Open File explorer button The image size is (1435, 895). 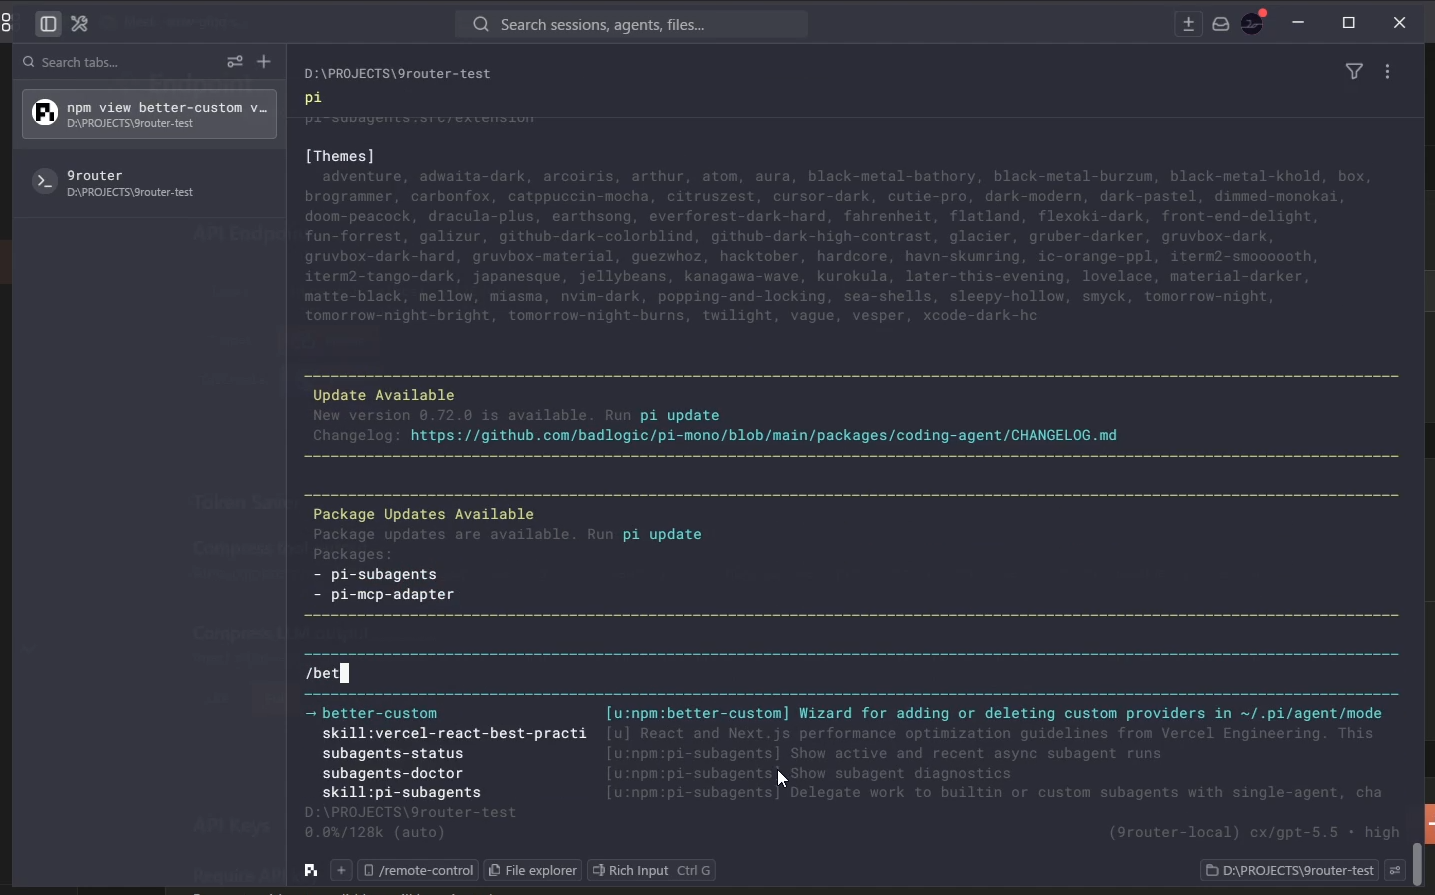pyautogui.click(x=534, y=871)
